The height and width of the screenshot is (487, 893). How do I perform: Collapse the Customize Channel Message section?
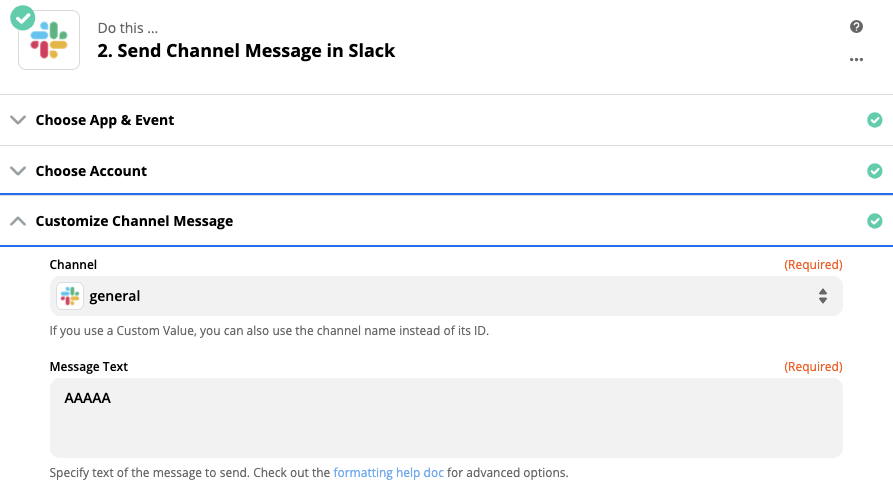(x=17, y=221)
